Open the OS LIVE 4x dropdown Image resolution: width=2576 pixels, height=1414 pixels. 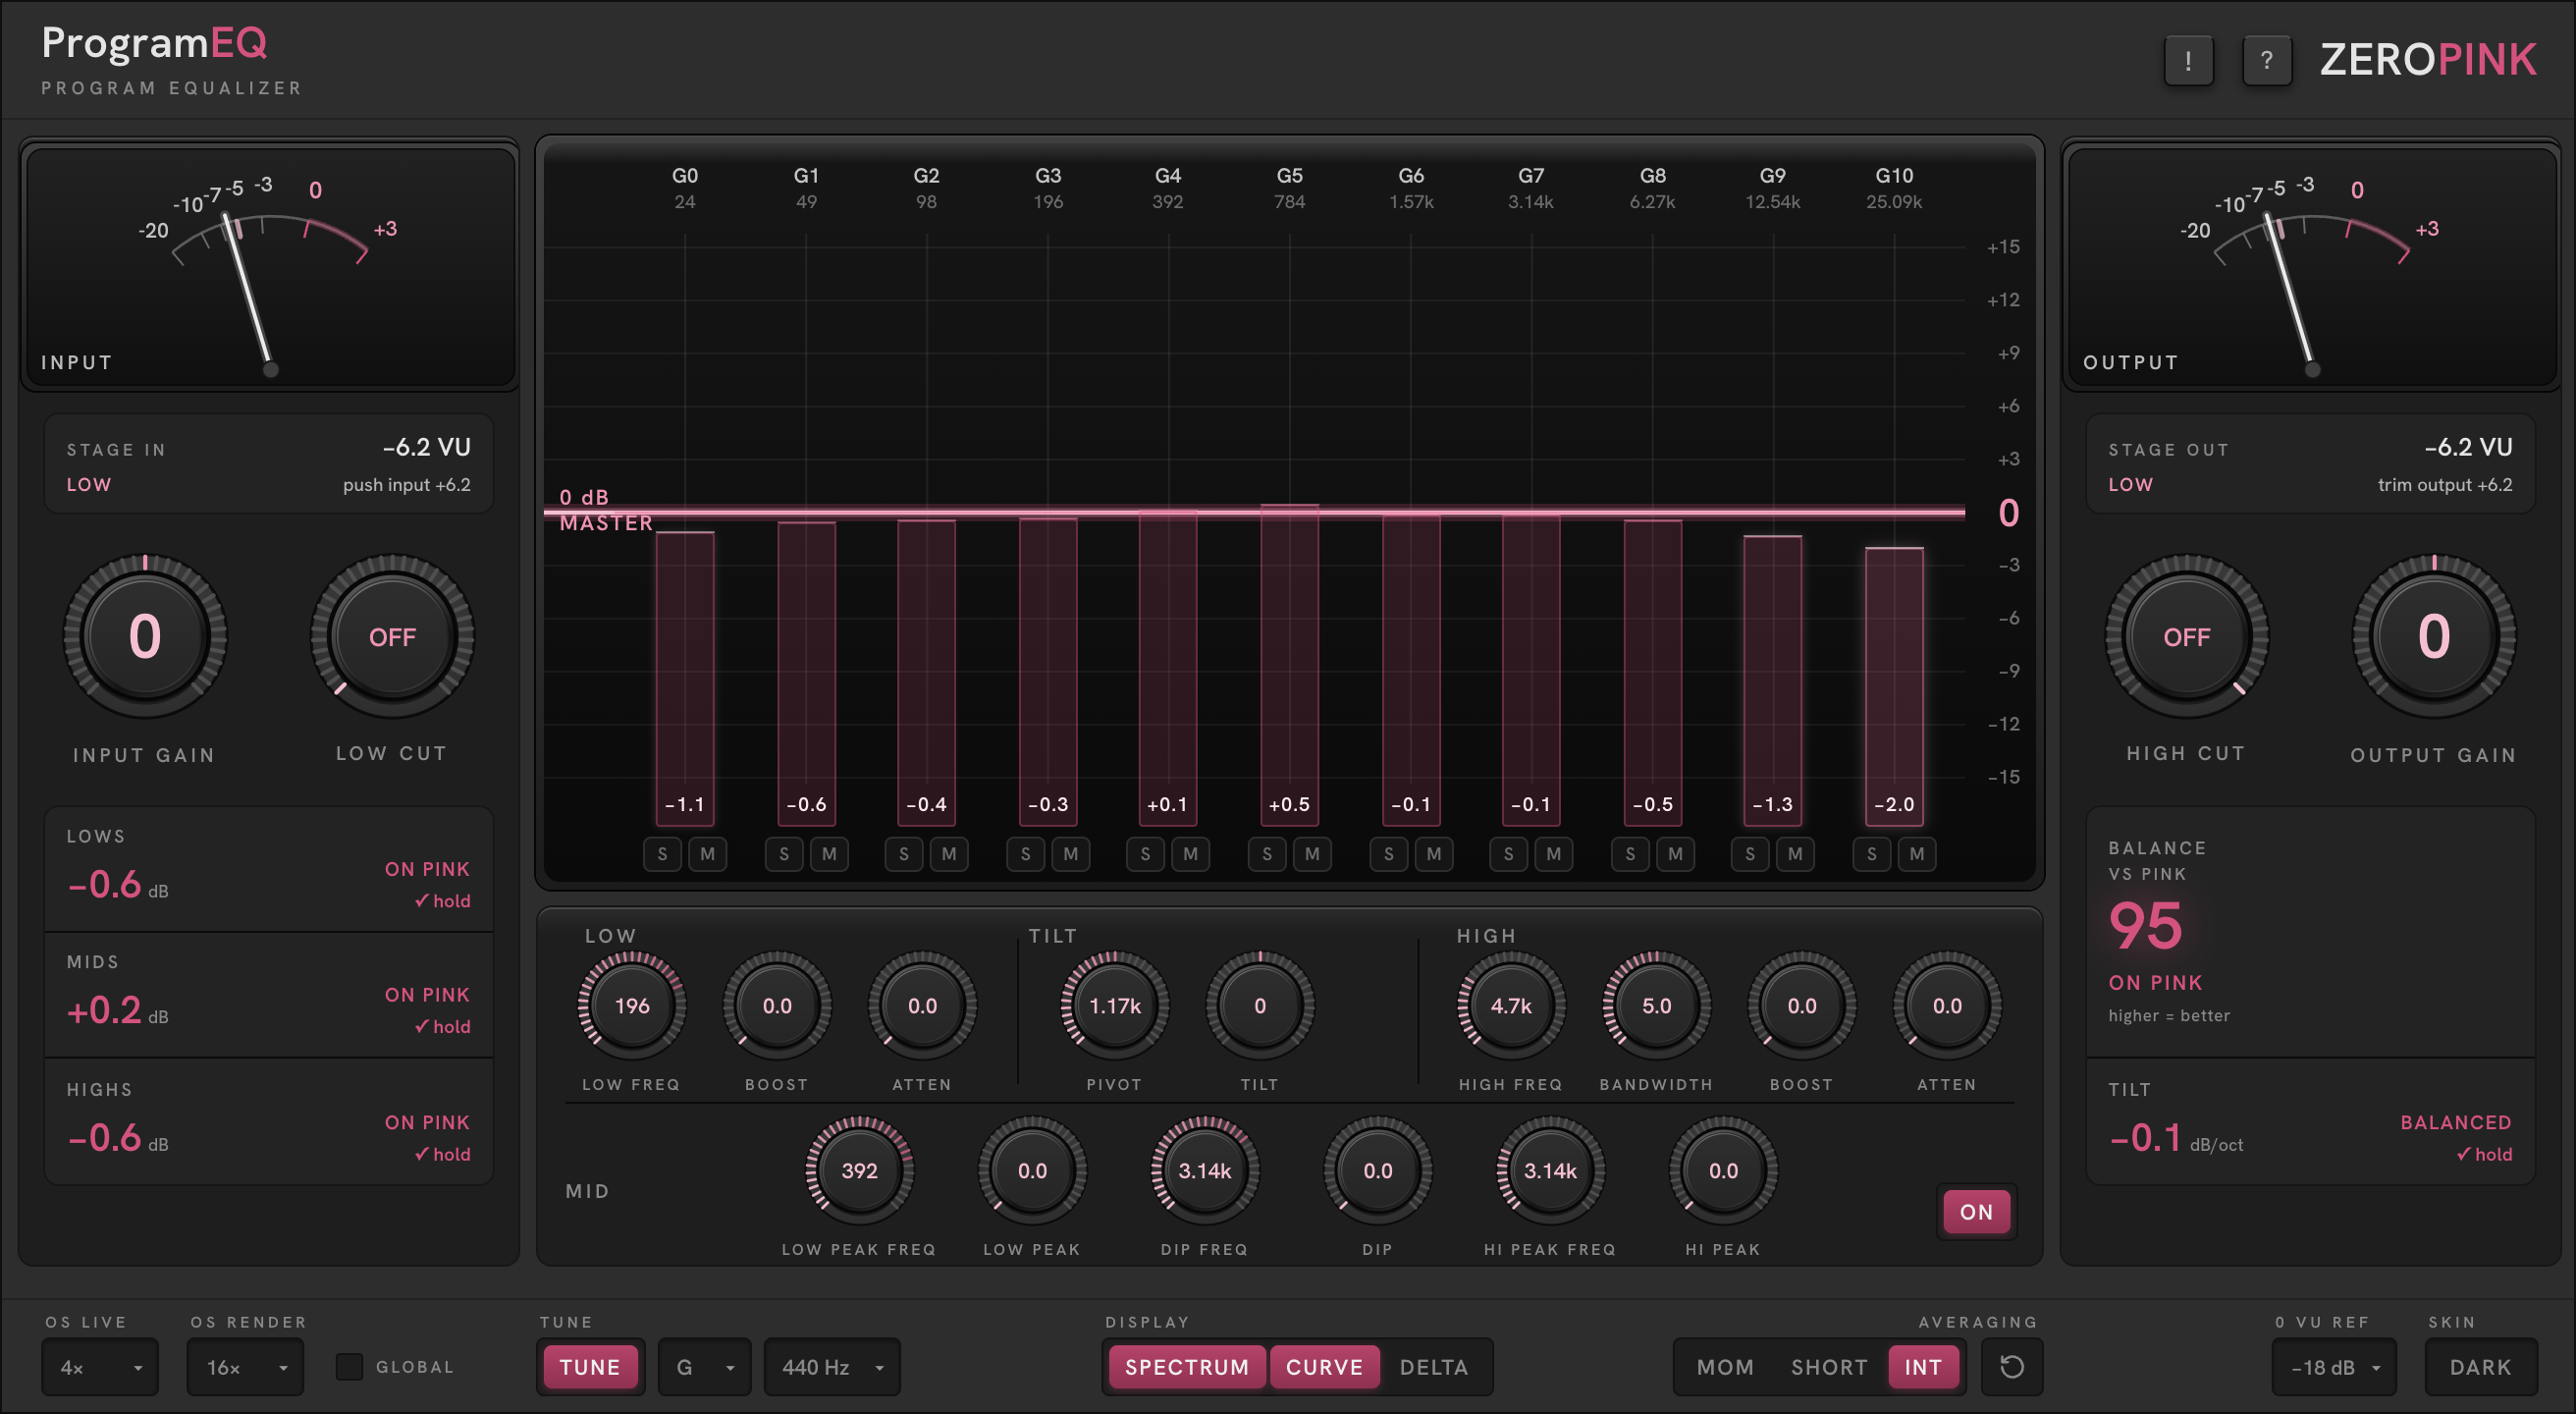pos(100,1366)
